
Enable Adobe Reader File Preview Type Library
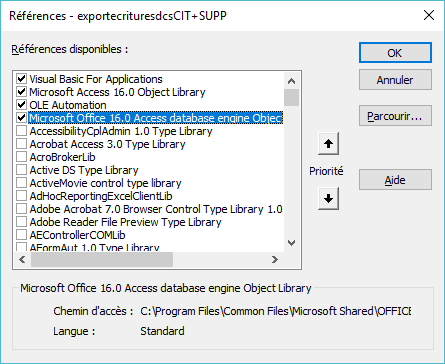click(x=22, y=222)
